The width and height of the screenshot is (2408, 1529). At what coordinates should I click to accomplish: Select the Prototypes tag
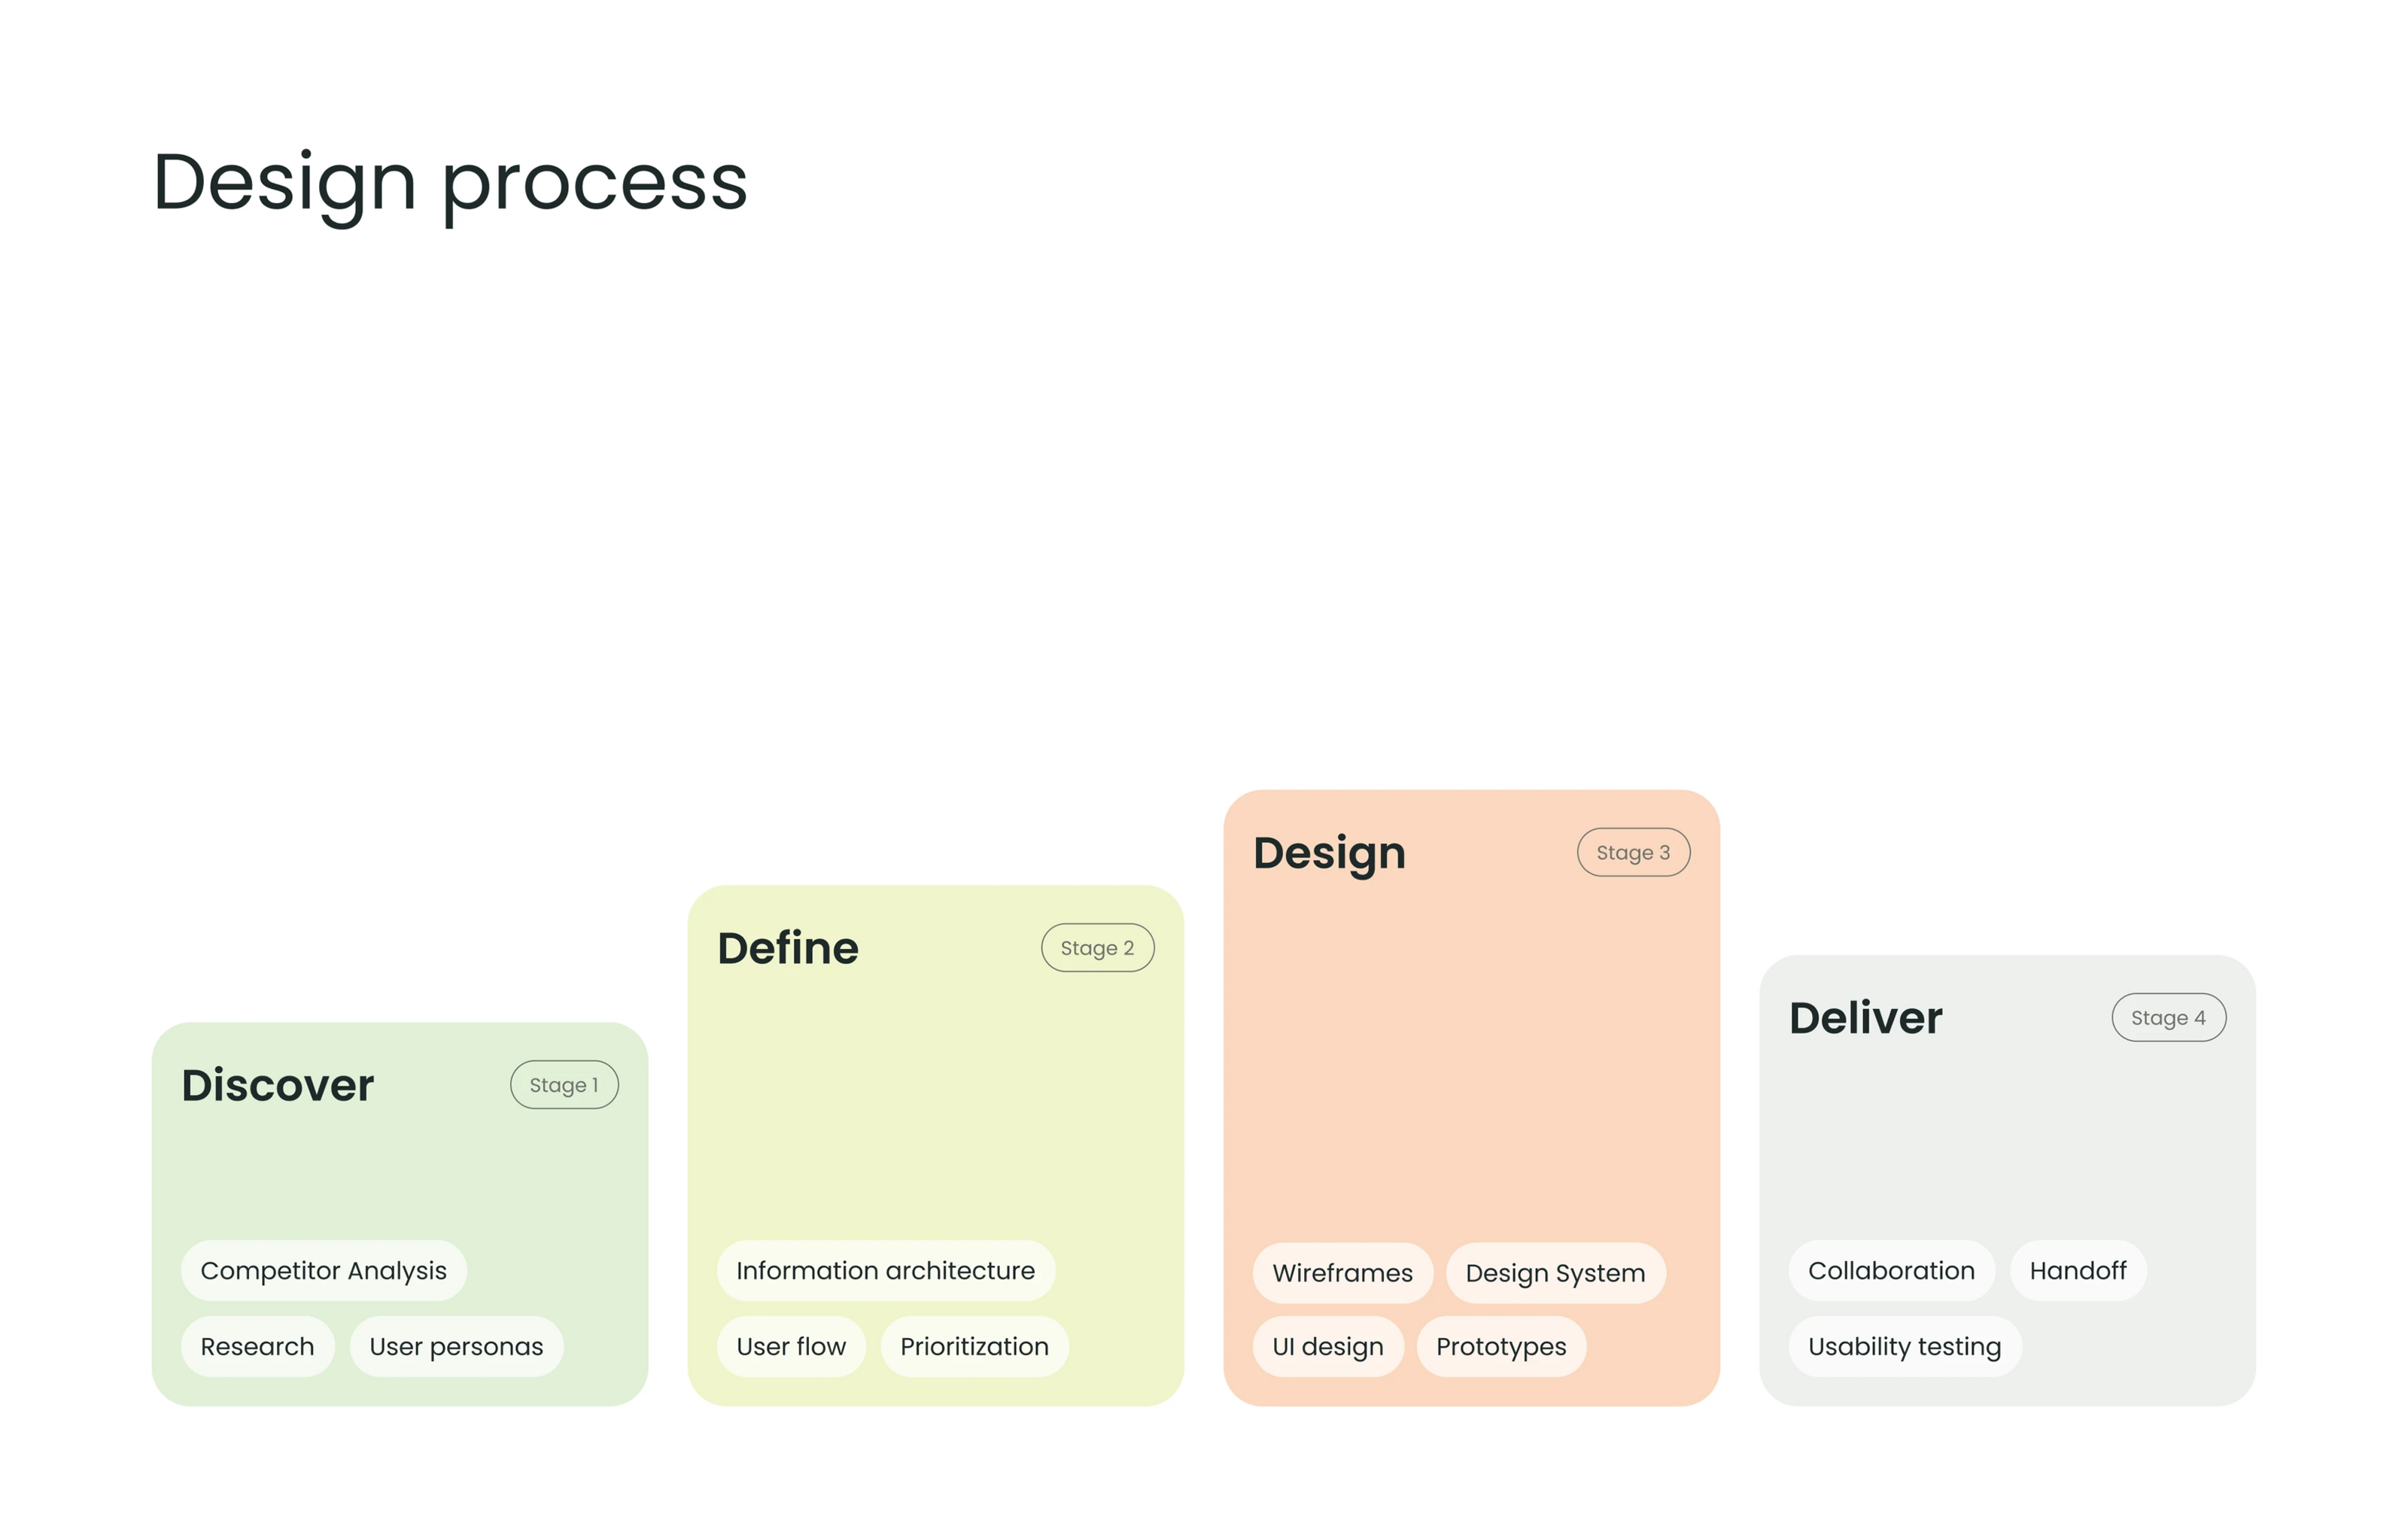click(1501, 1347)
